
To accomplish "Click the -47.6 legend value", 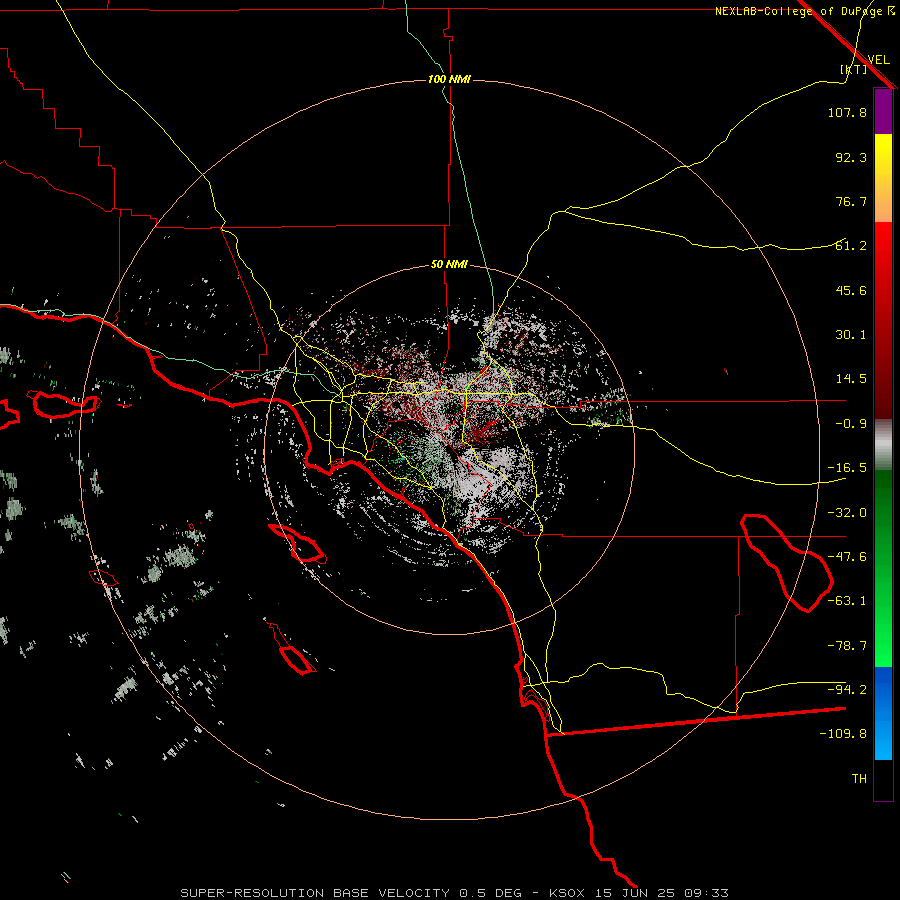I will pyautogui.click(x=847, y=557).
